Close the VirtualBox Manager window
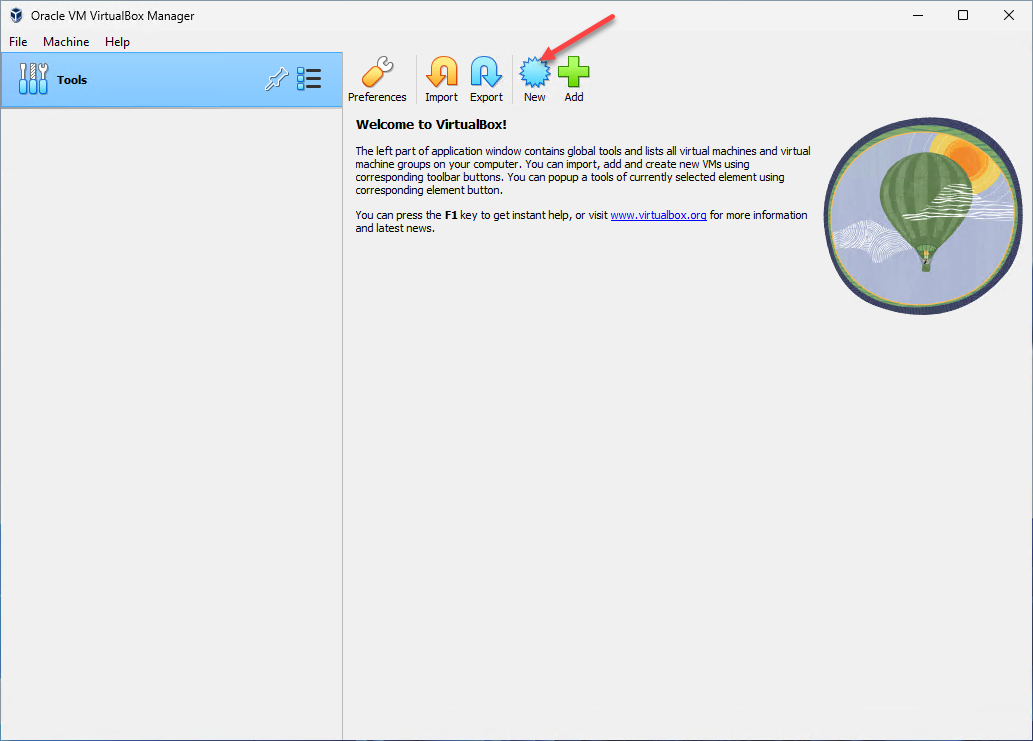1033x741 pixels. click(x=1008, y=15)
